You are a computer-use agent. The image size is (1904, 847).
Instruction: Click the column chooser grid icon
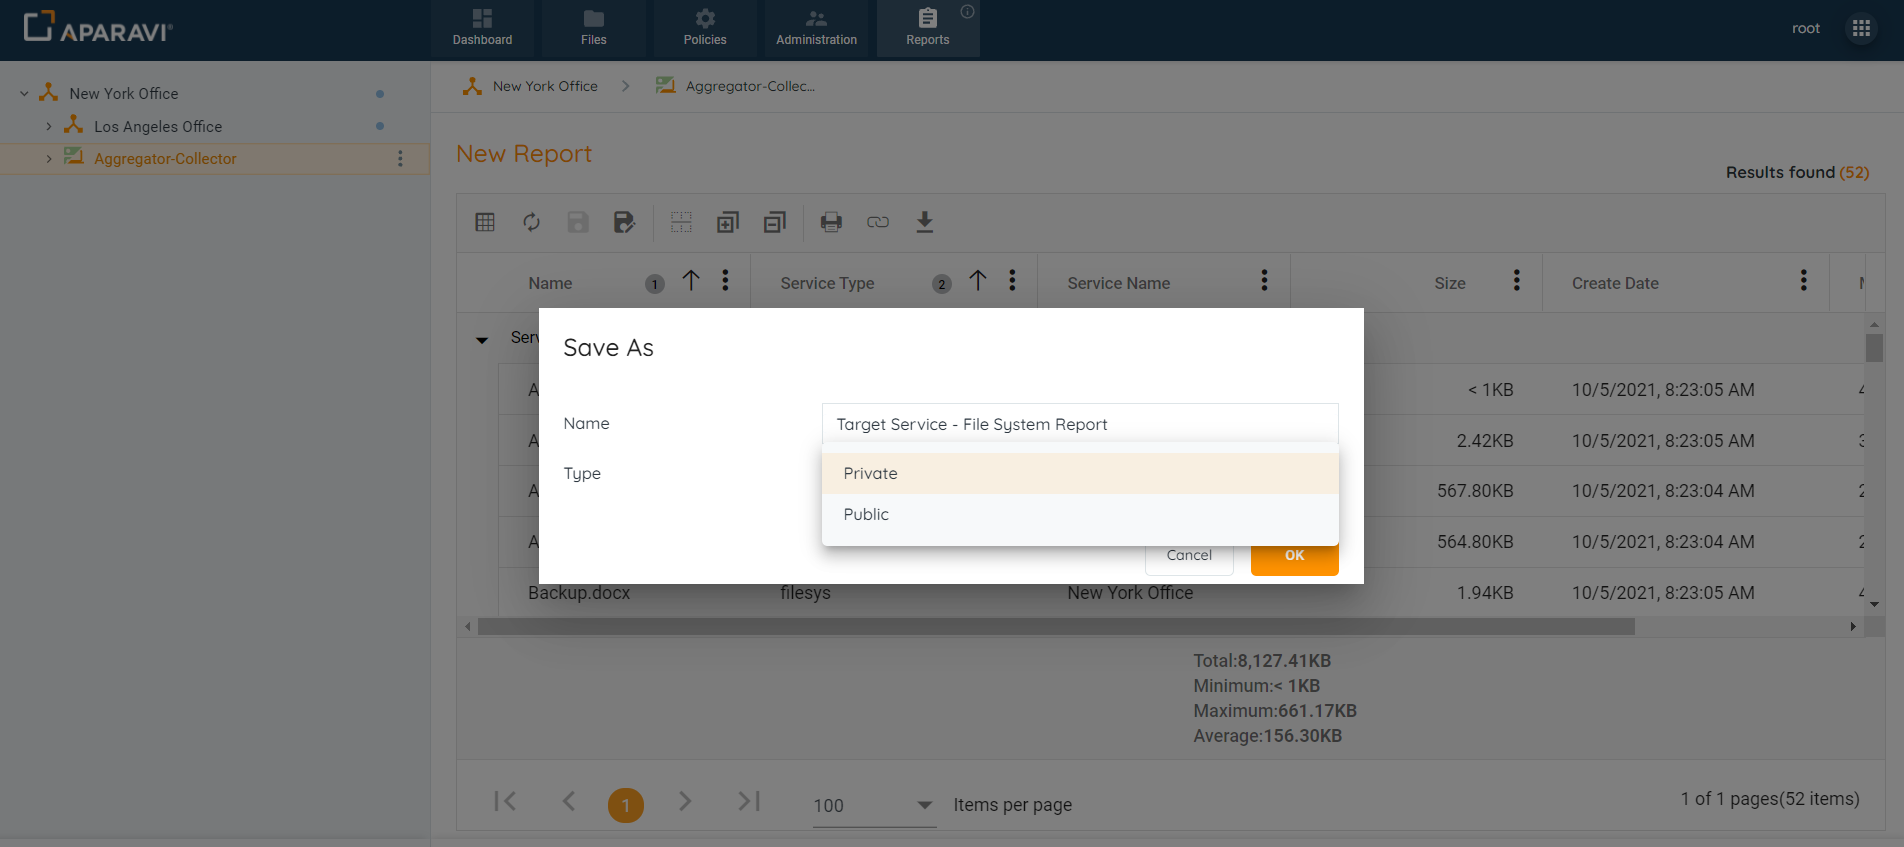485,222
